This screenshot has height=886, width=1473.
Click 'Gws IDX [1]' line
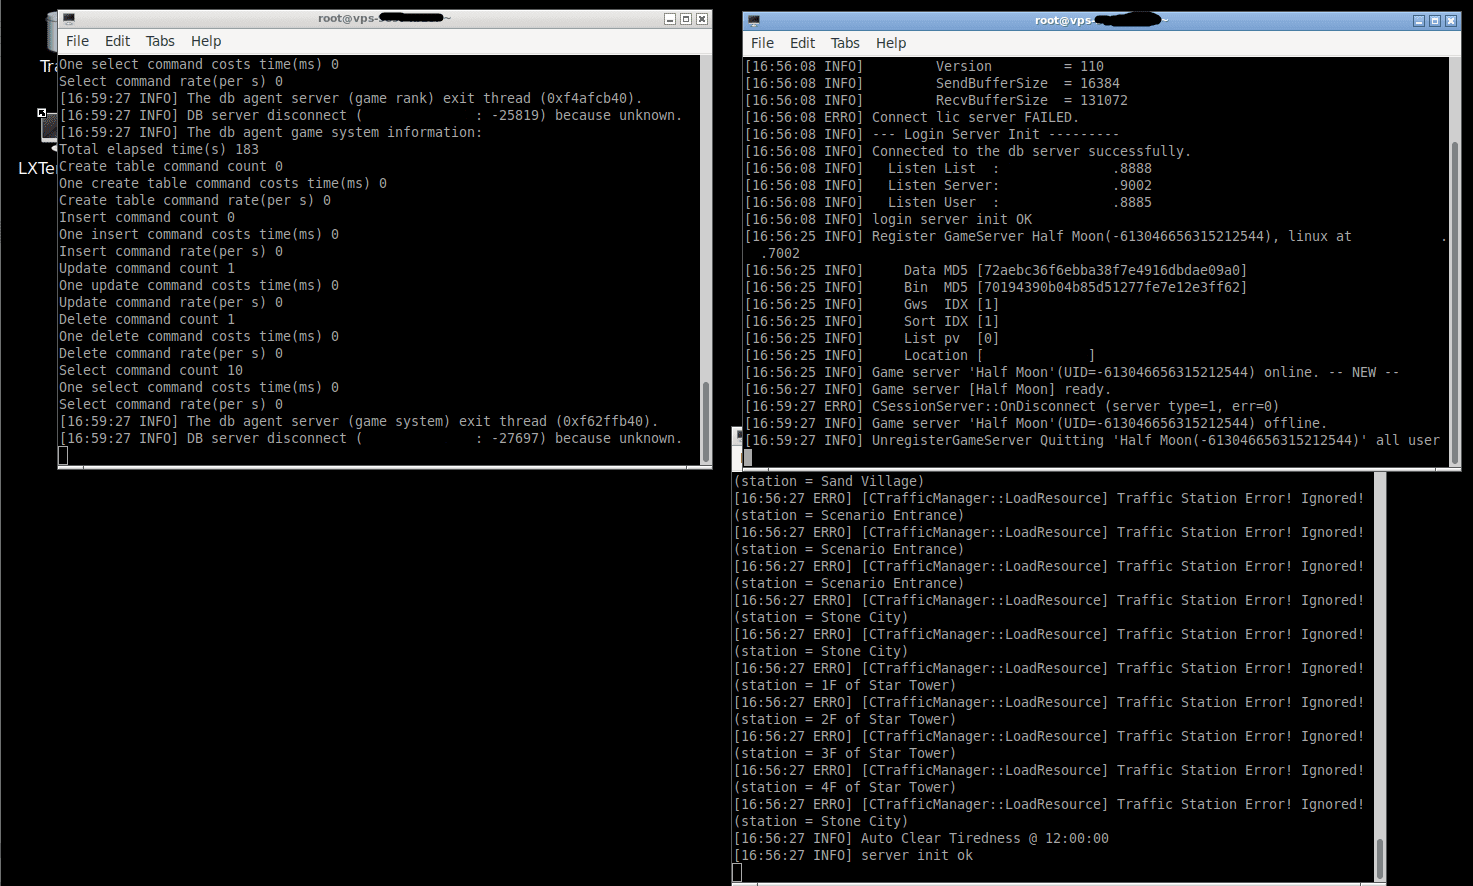(x=872, y=304)
